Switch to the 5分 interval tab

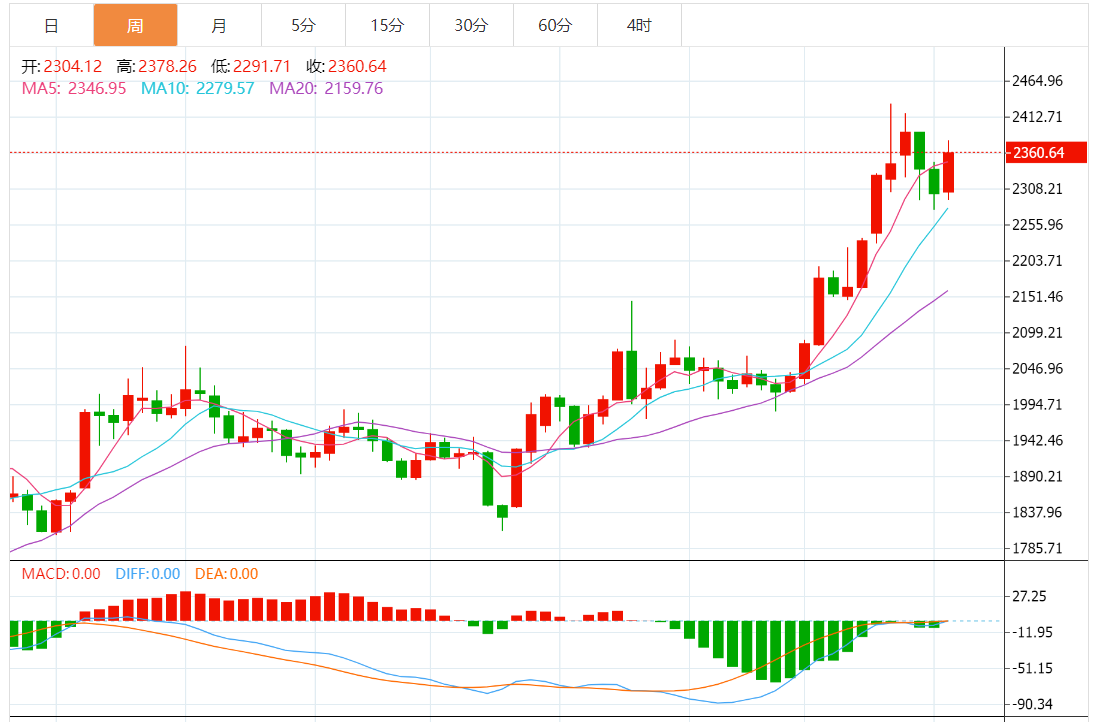click(304, 25)
